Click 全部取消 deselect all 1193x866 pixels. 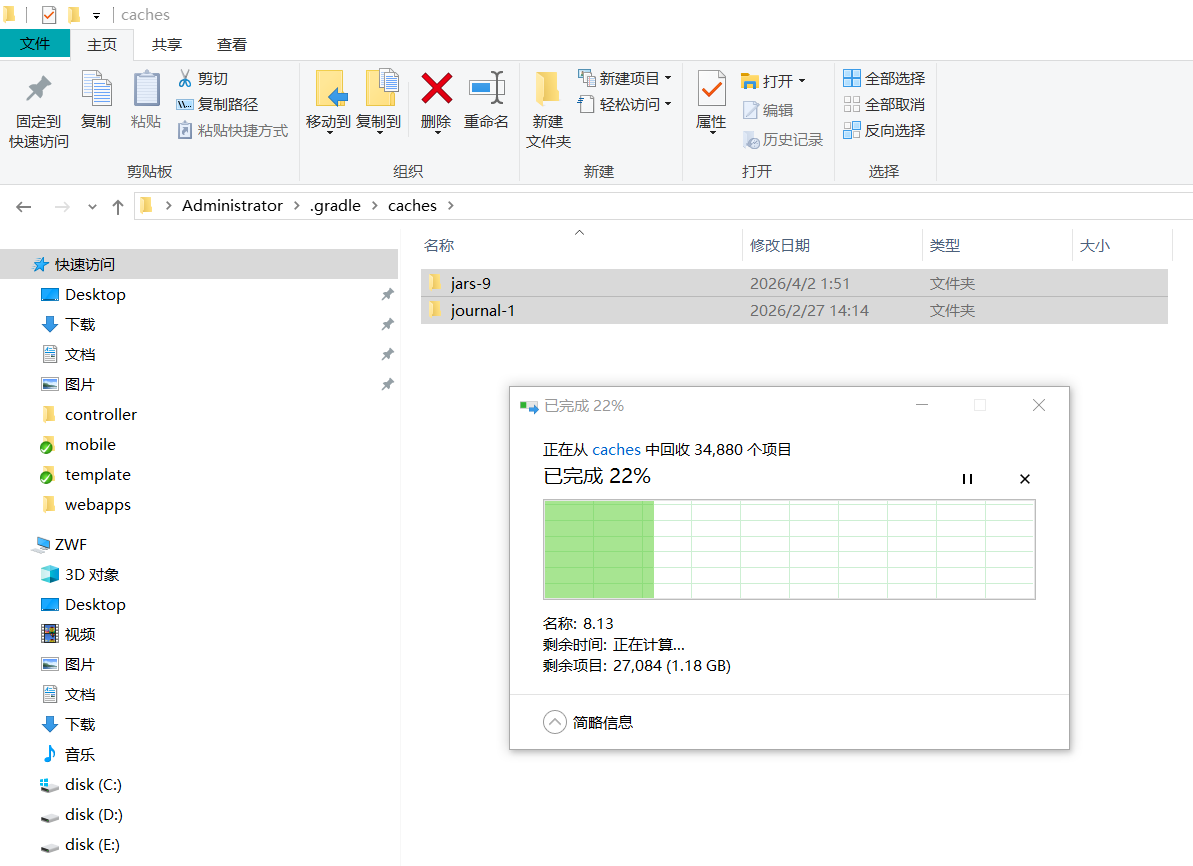point(884,104)
